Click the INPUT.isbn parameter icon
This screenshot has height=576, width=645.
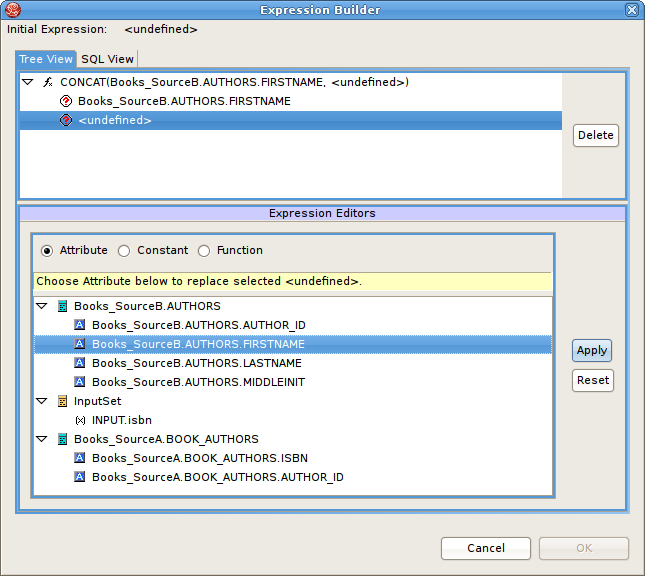point(80,420)
